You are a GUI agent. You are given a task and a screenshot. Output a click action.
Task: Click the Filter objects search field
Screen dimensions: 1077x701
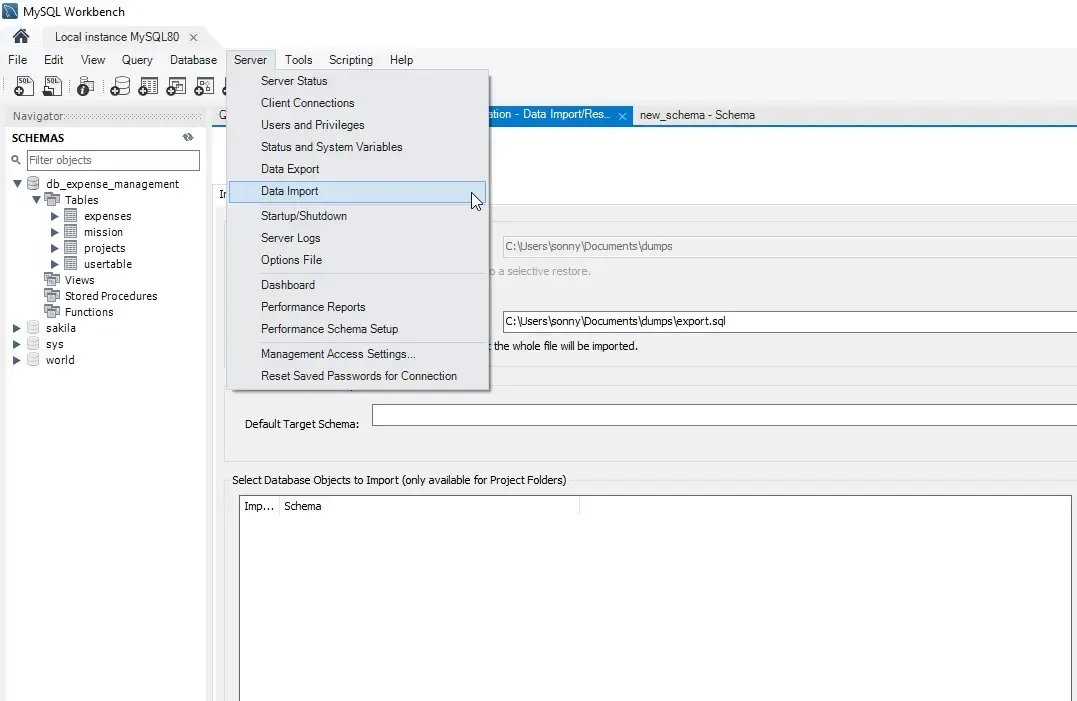point(112,160)
